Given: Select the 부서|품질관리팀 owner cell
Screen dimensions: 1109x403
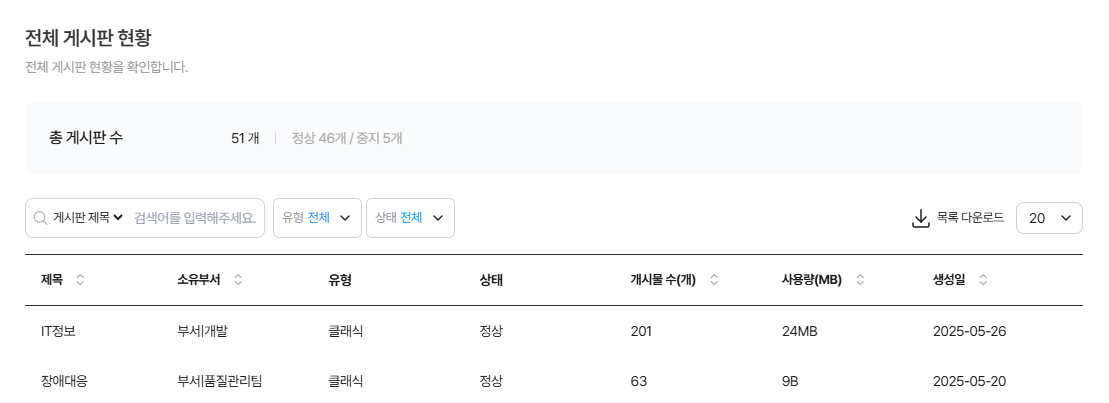Looking at the screenshot, I should tap(219, 381).
